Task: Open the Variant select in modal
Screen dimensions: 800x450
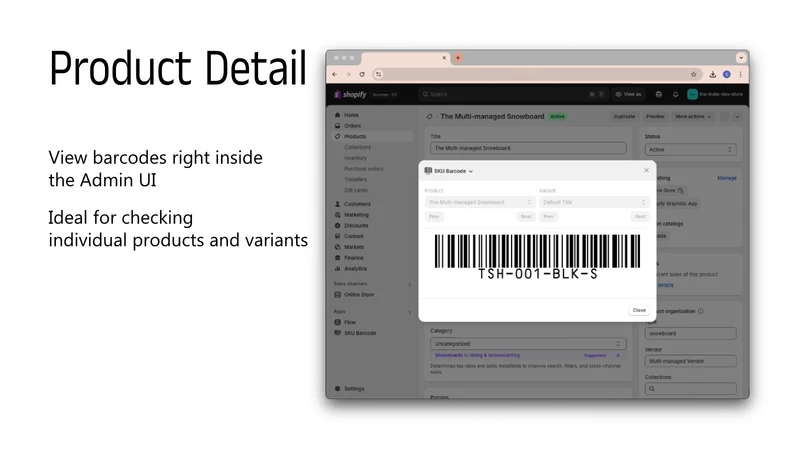Action: [x=594, y=203]
